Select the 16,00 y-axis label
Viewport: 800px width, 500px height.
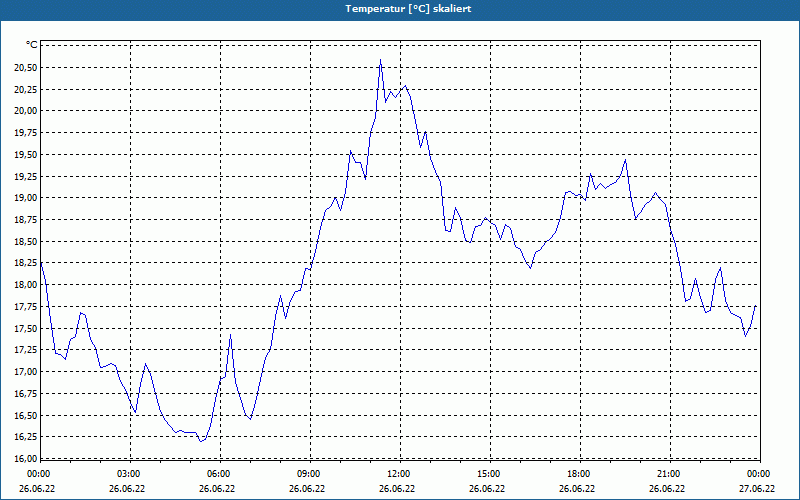26,458
